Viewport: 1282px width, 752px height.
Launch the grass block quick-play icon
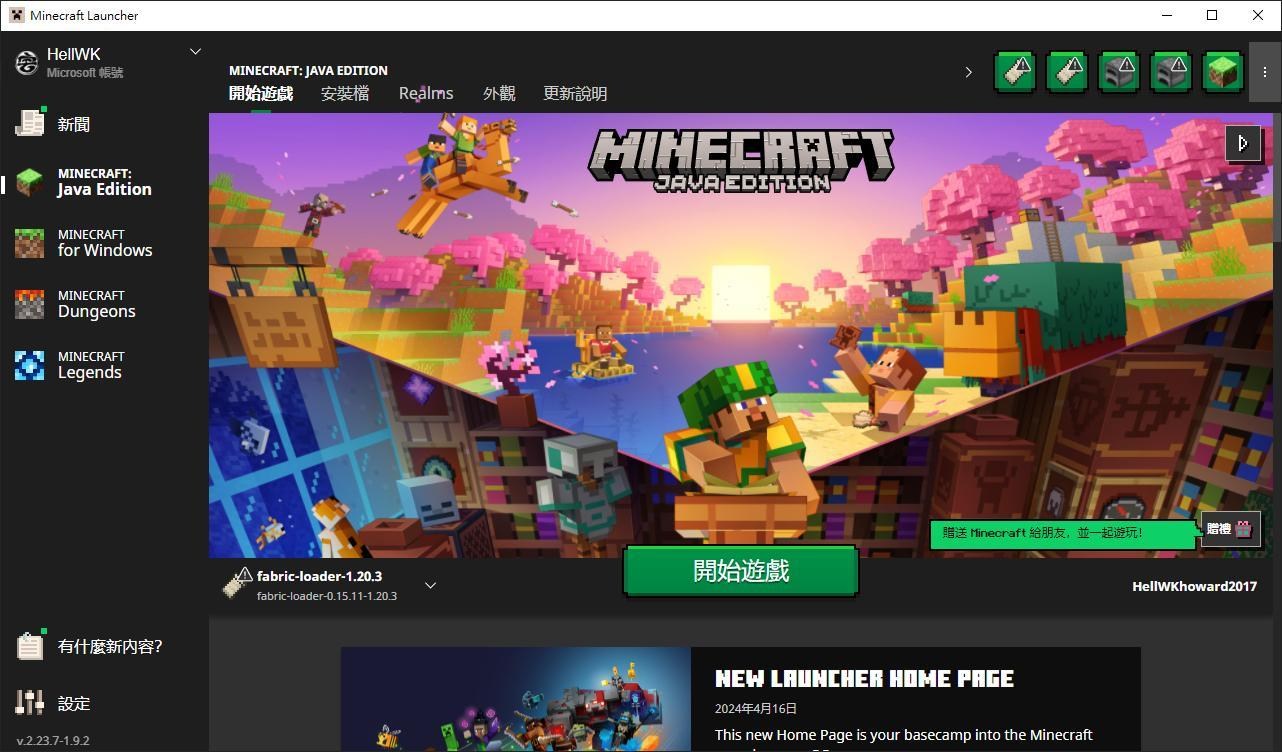(1222, 72)
